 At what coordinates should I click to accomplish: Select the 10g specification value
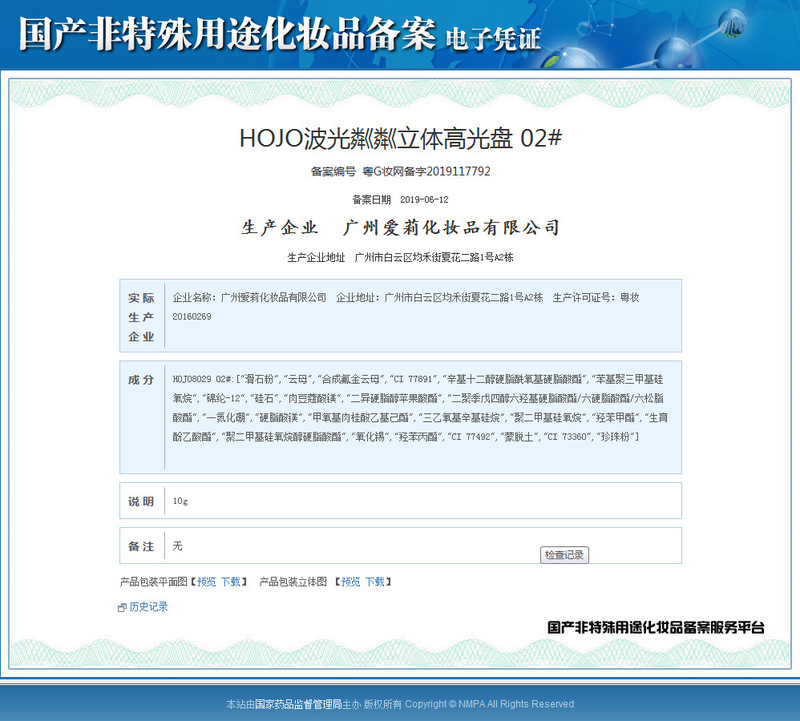[x=180, y=501]
